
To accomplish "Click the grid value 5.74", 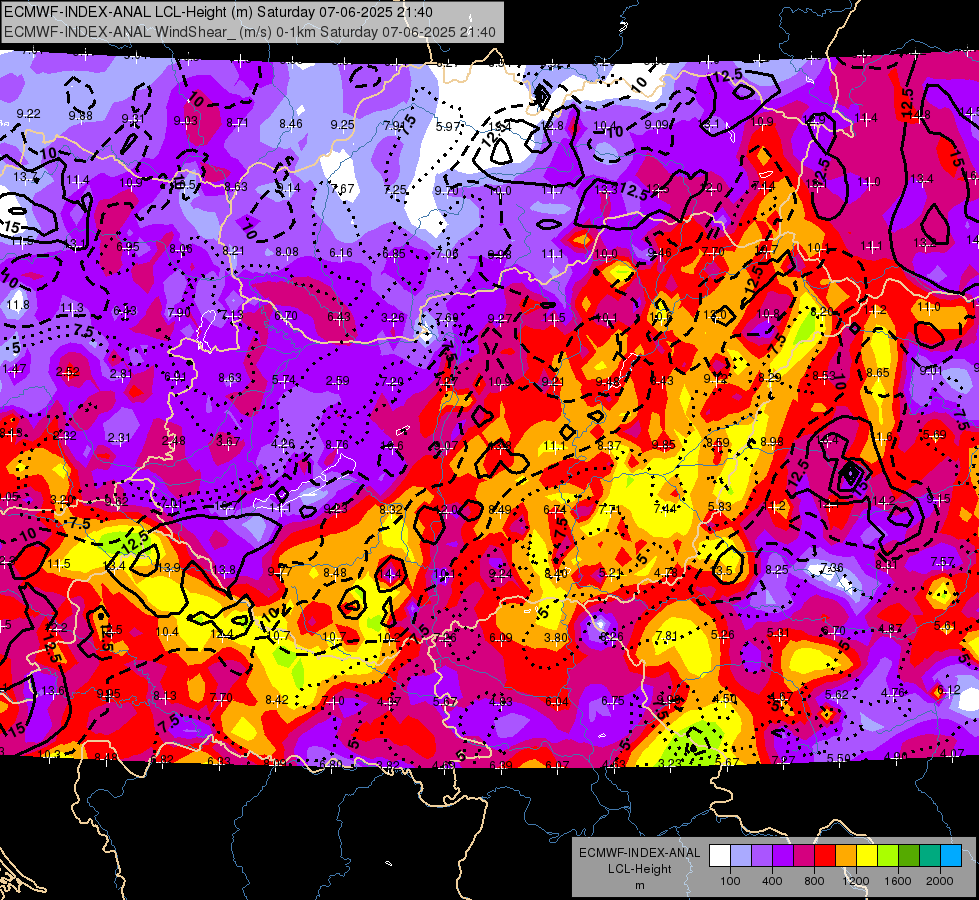I will tap(283, 380).
